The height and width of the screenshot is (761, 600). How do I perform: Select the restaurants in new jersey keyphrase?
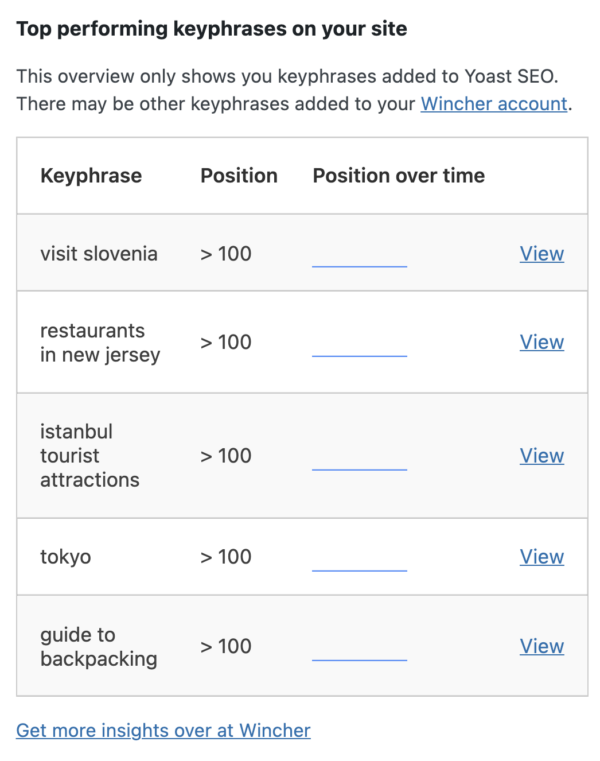tap(100, 342)
